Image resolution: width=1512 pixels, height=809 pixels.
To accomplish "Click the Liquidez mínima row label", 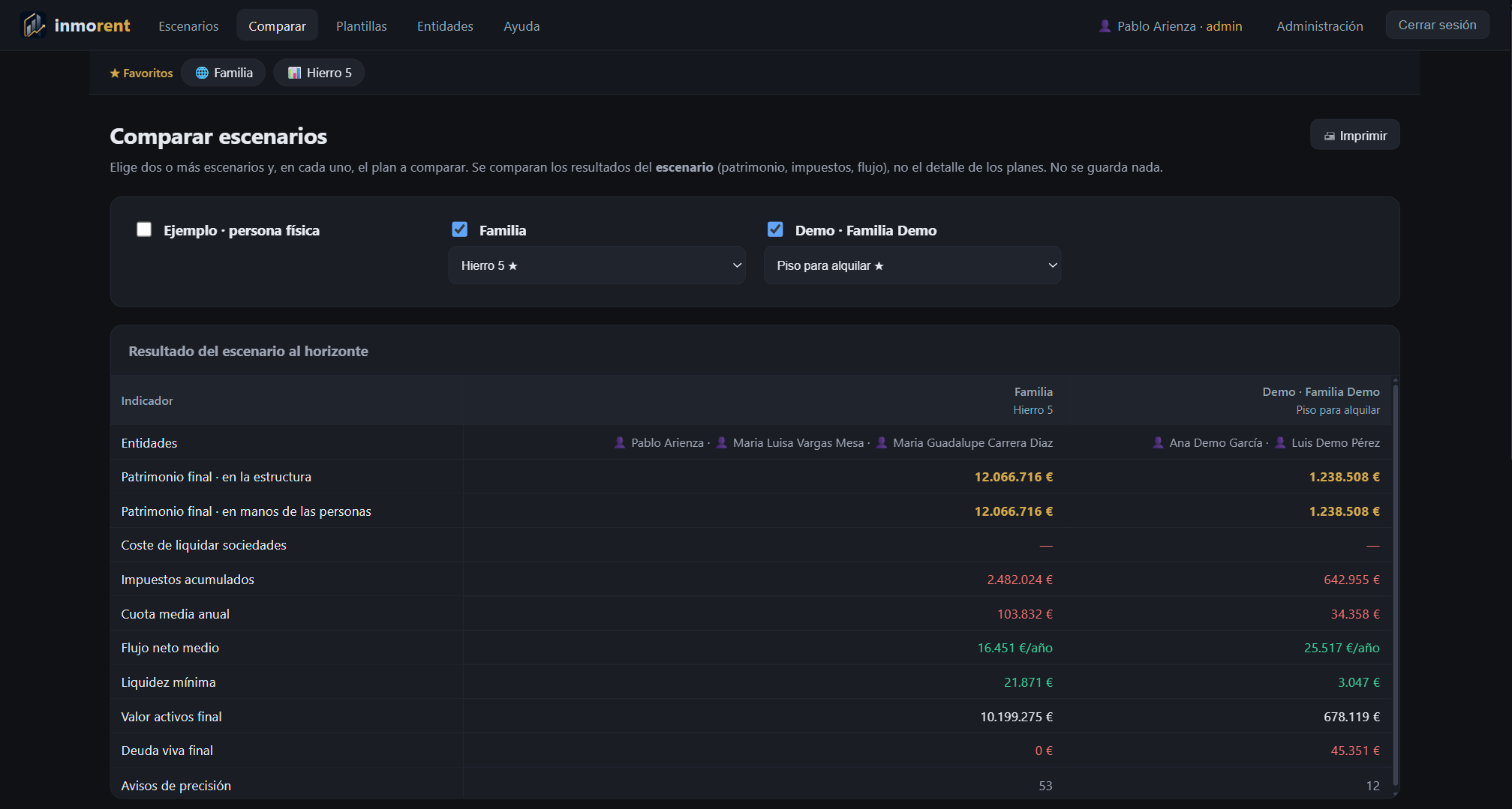I will 168,682.
